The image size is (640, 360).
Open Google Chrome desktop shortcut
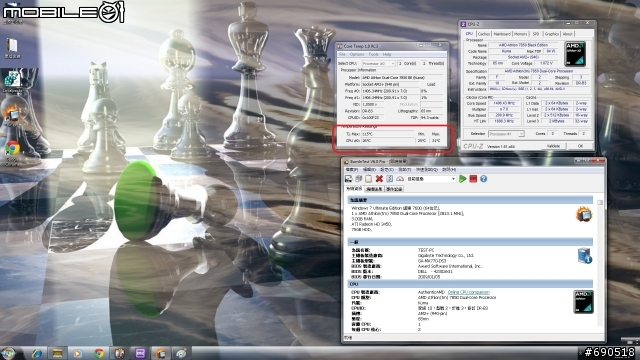pos(12,152)
